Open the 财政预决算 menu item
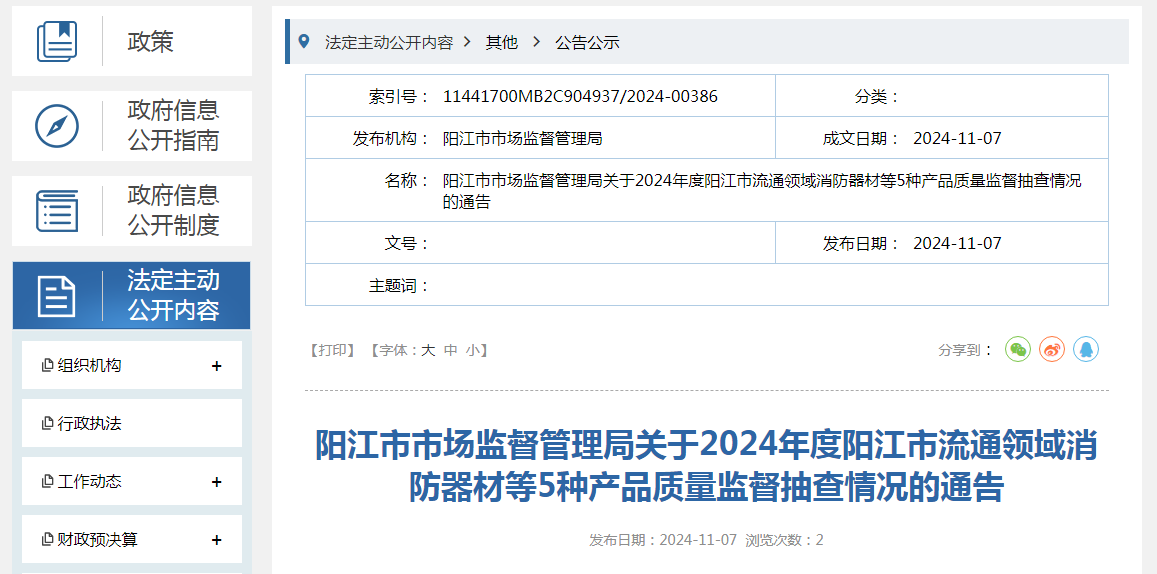 (132, 540)
